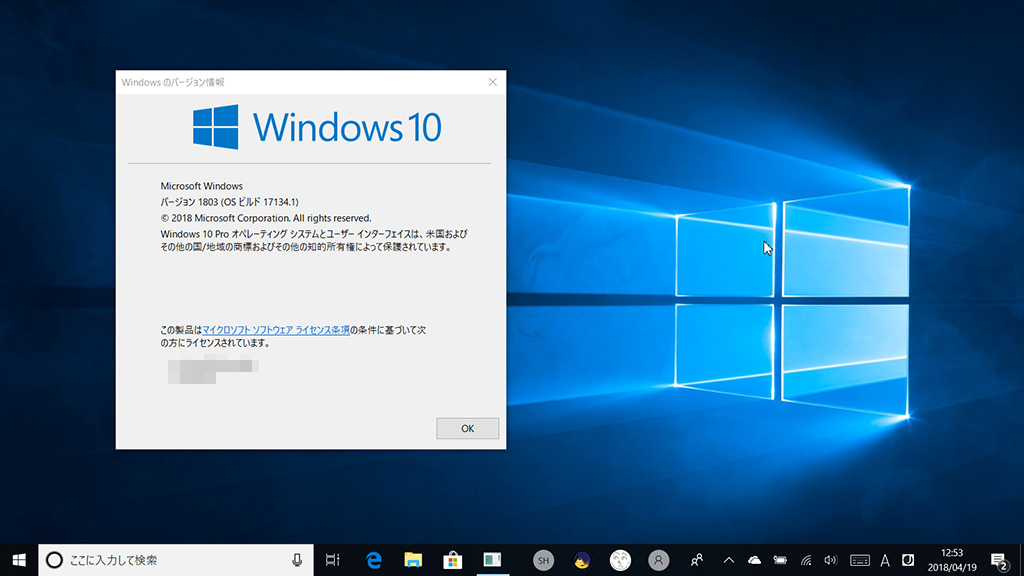Viewport: 1024px width, 576px height.
Task: Open the OneDrive cloud tray icon
Action: coord(754,560)
